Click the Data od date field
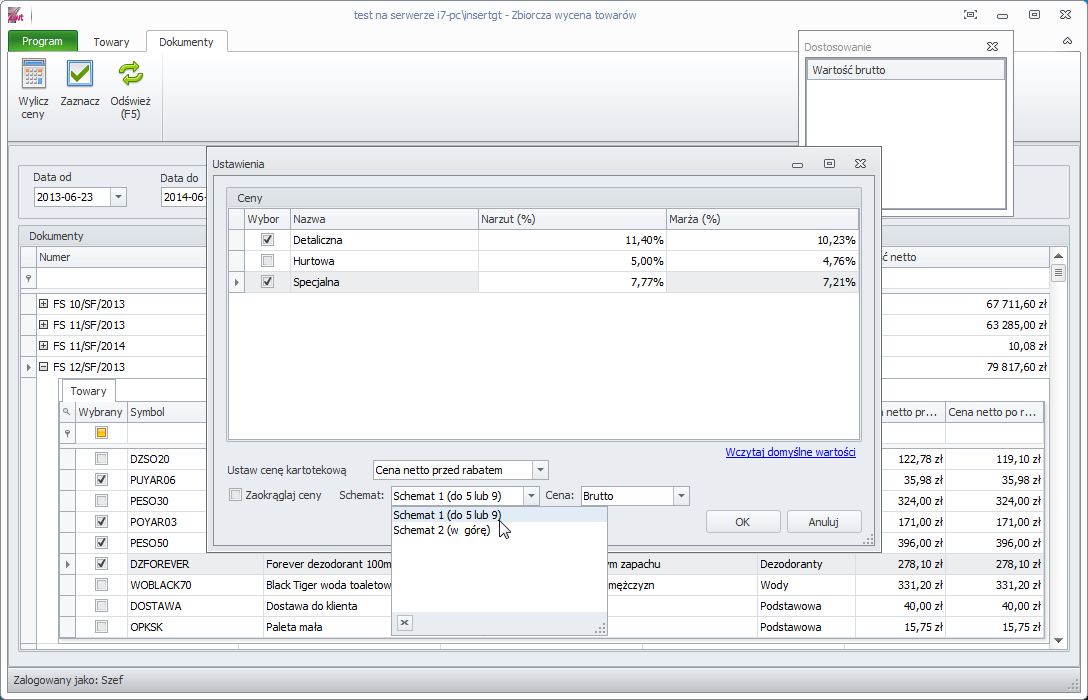This screenshot has width=1088, height=700. [72, 197]
